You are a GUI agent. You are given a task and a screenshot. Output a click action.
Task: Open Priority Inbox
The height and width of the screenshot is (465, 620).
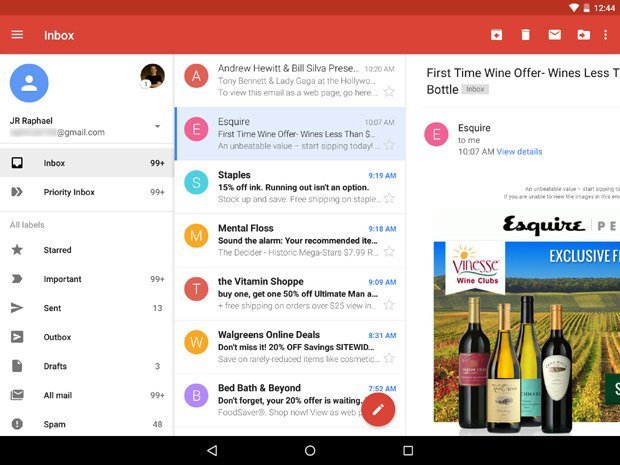click(x=87, y=192)
